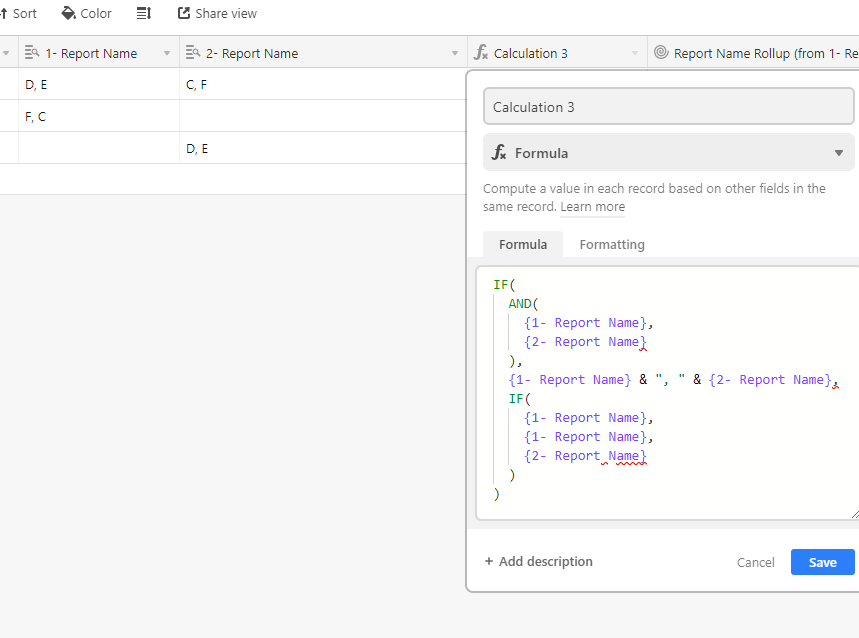The height and width of the screenshot is (638, 859).
Task: Click the Calculation 3 field name input
Action: pyautogui.click(x=668, y=107)
